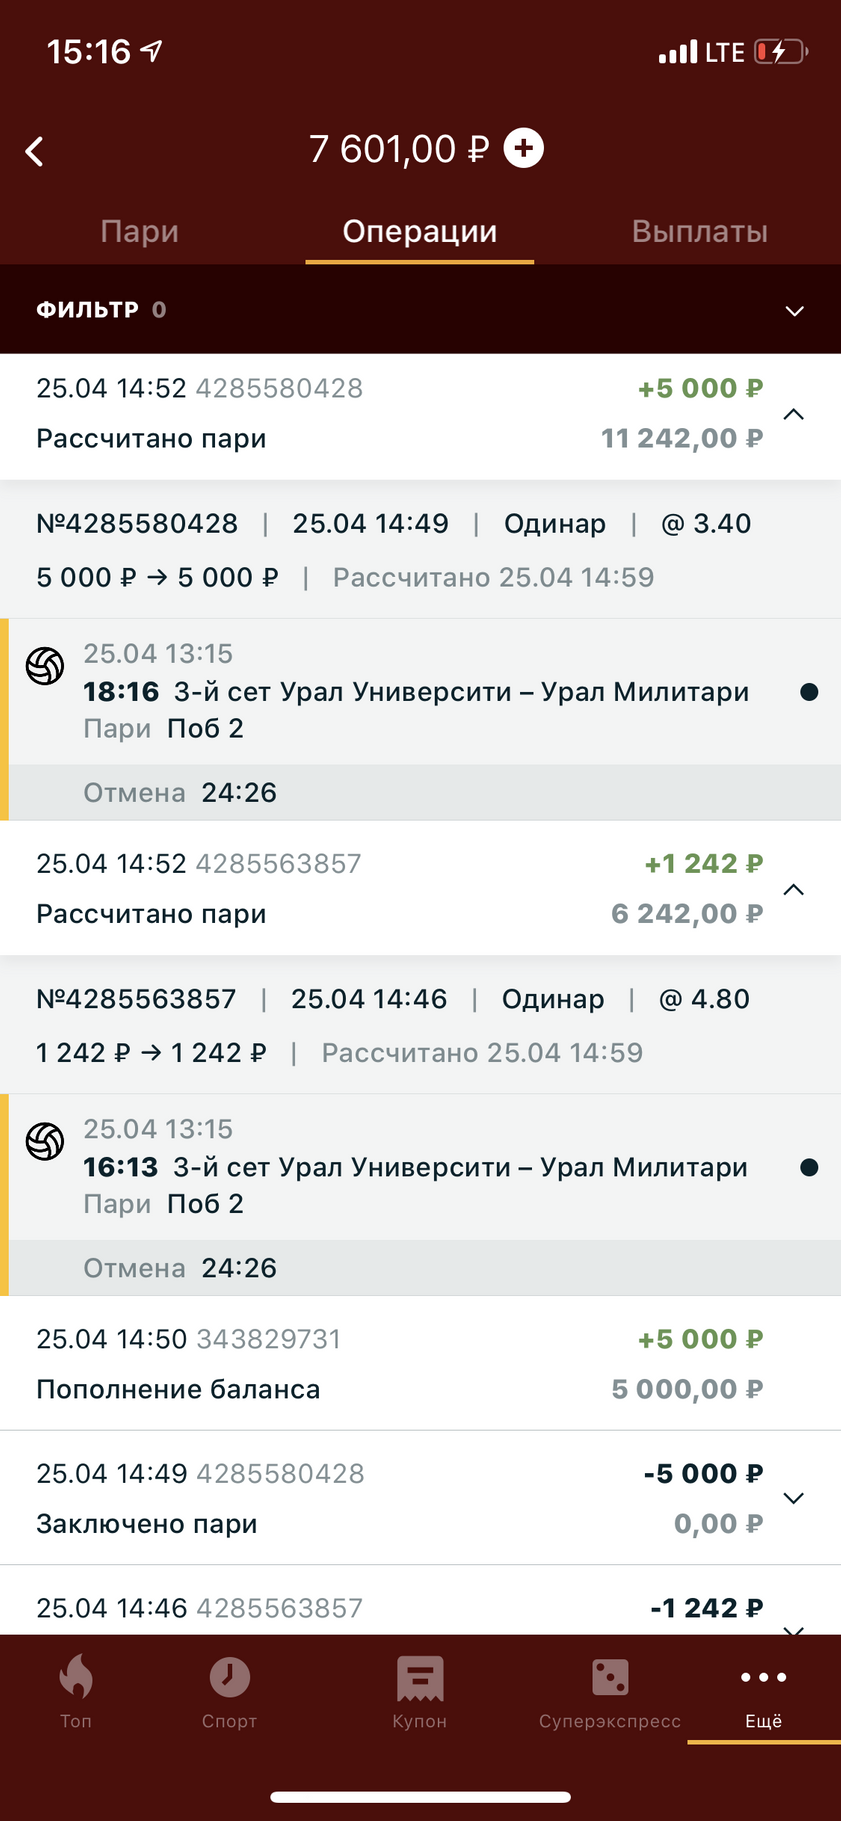Open the Спорт section with the clock icon
Image resolution: width=841 pixels, height=1821 pixels.
pyautogui.click(x=229, y=1692)
